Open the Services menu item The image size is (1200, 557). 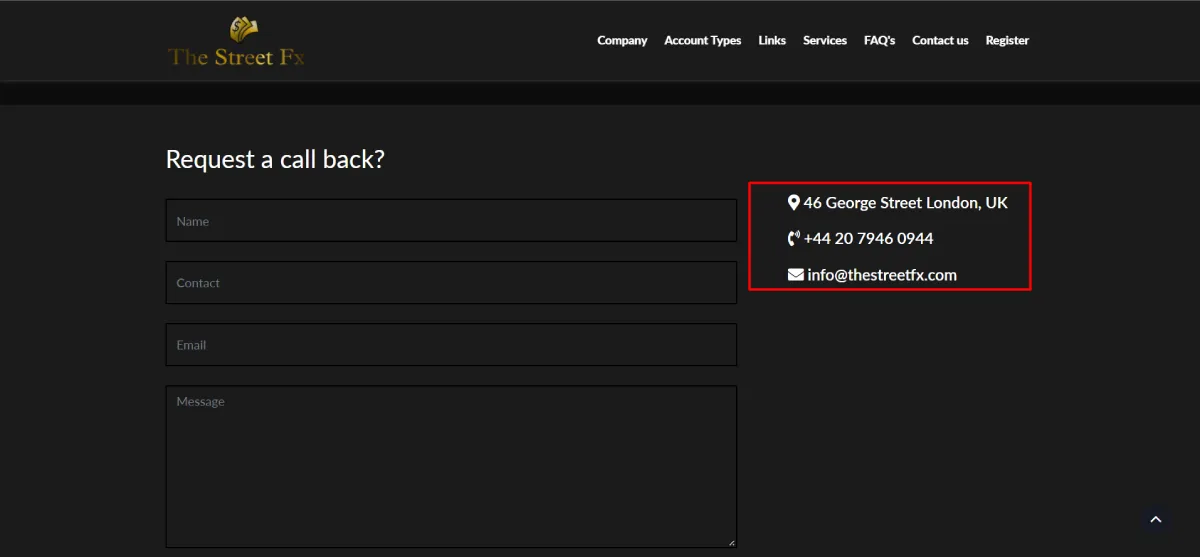[x=825, y=41]
